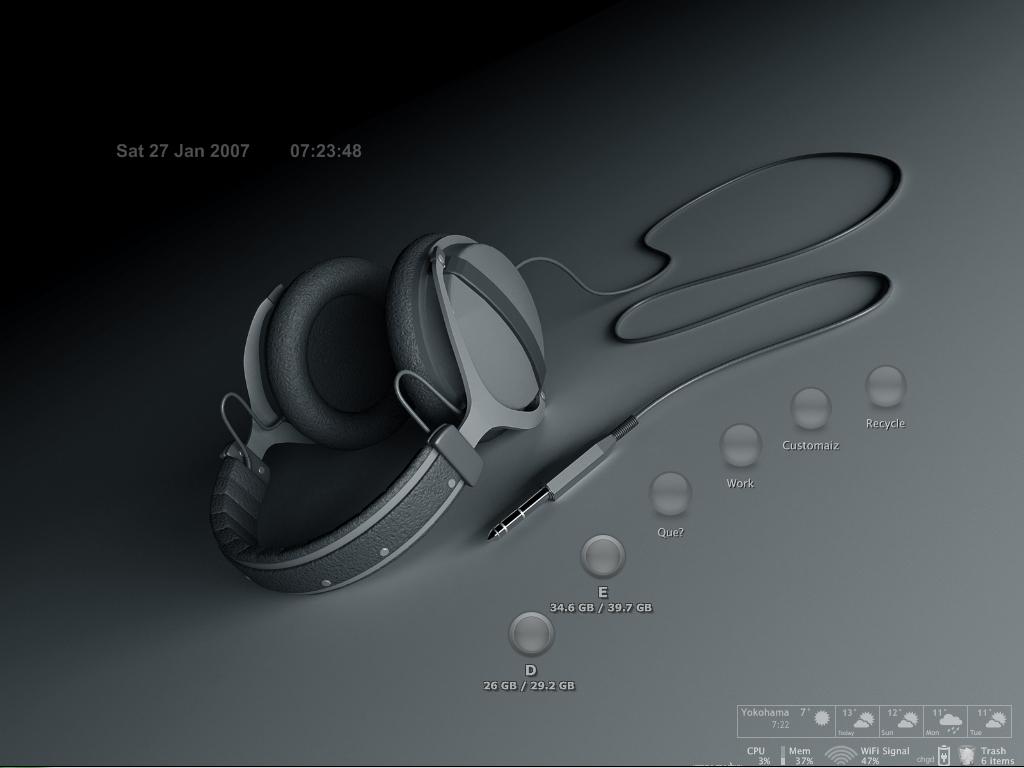Open drive E orb icon

click(x=602, y=556)
